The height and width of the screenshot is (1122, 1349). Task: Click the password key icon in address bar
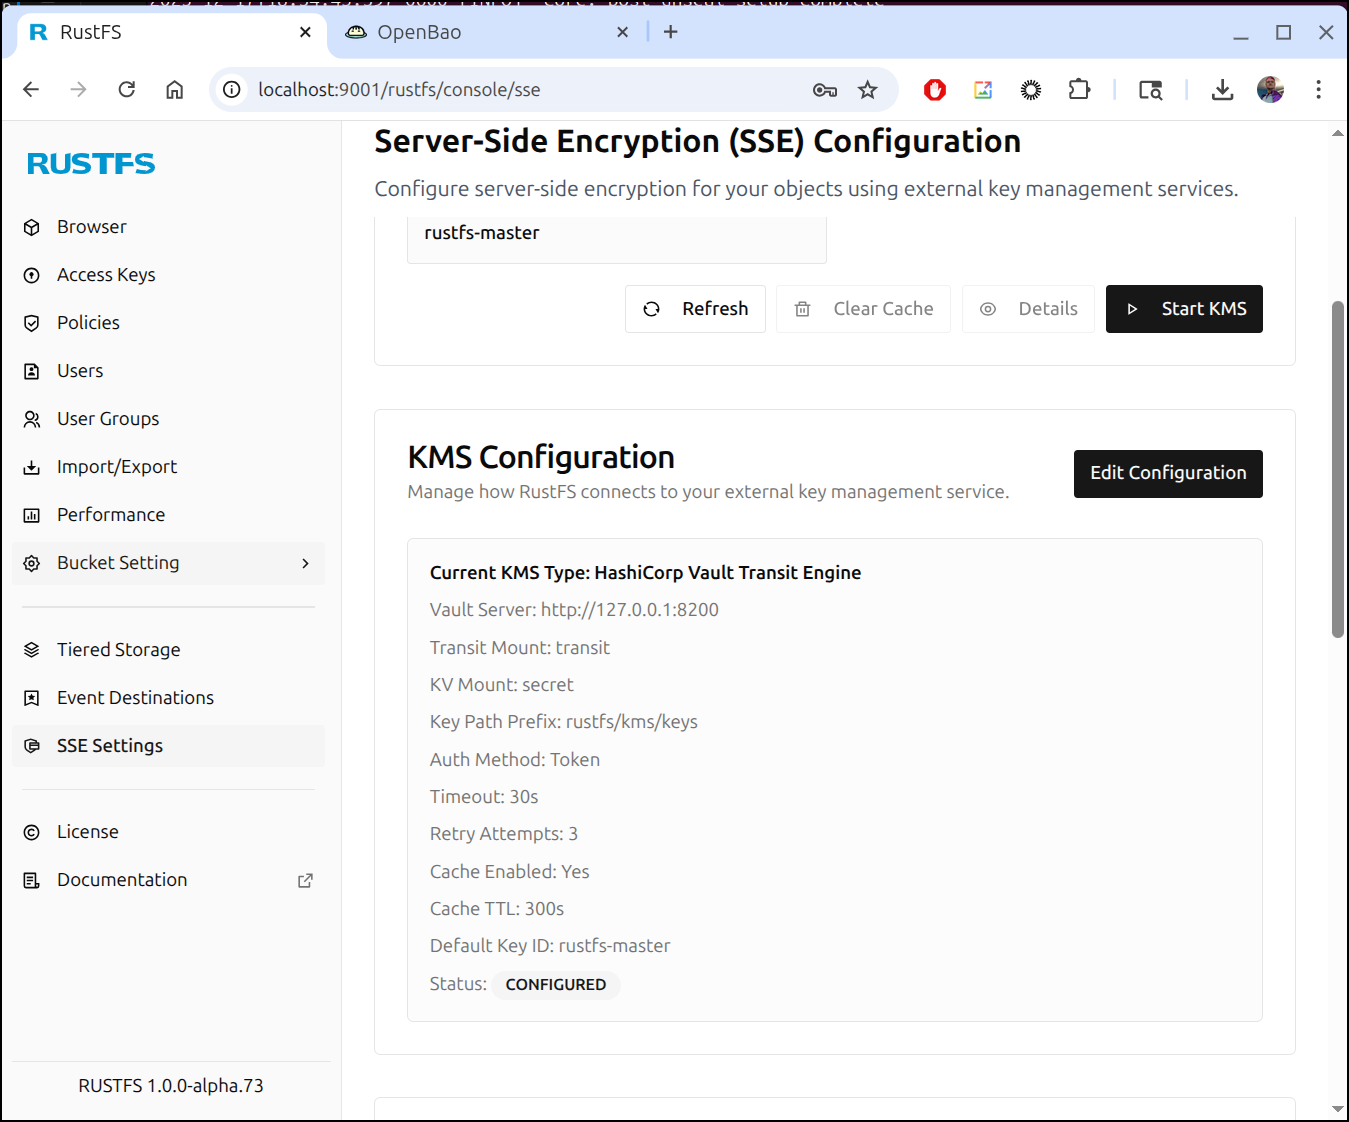point(824,90)
